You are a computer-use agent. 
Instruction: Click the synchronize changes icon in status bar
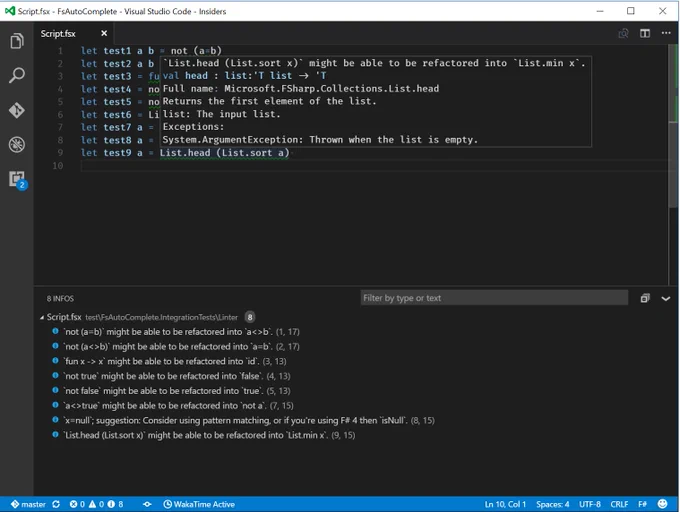coord(56,504)
